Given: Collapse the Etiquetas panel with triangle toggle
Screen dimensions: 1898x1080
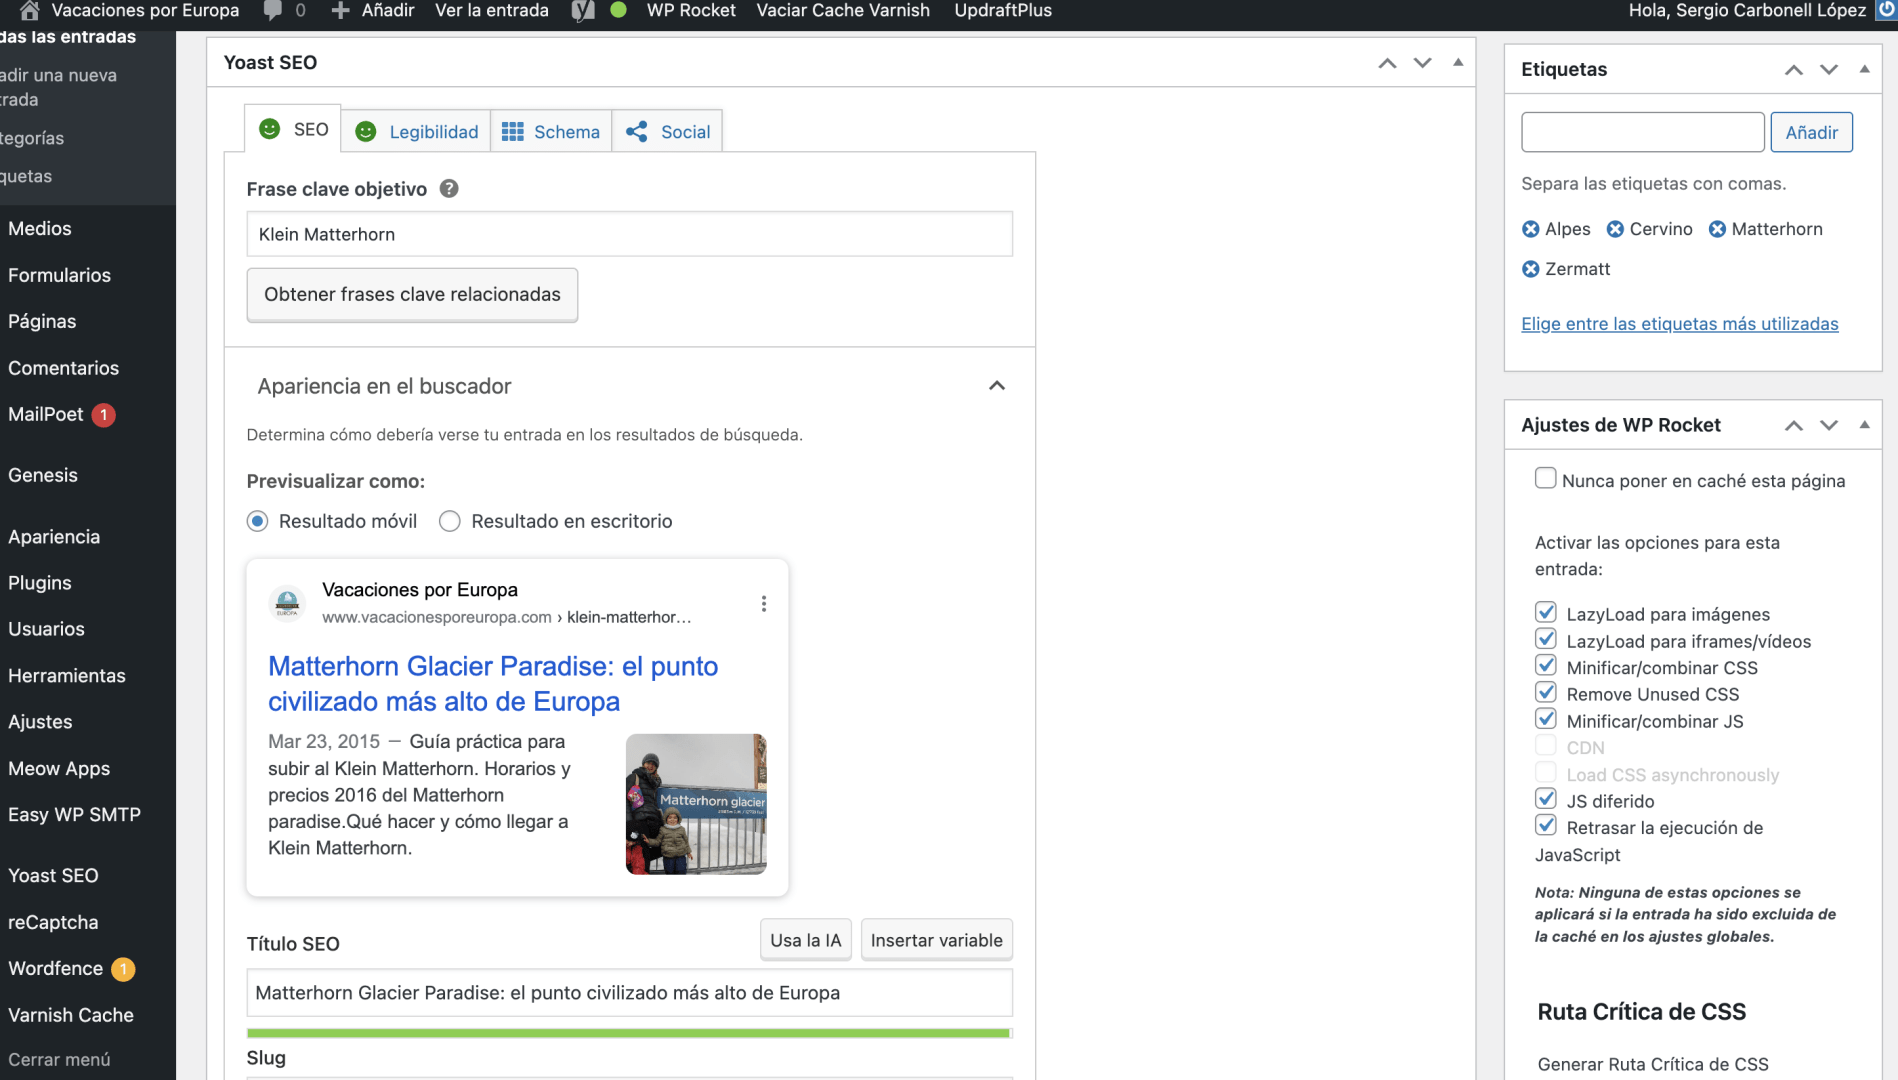Looking at the screenshot, I should (1864, 69).
